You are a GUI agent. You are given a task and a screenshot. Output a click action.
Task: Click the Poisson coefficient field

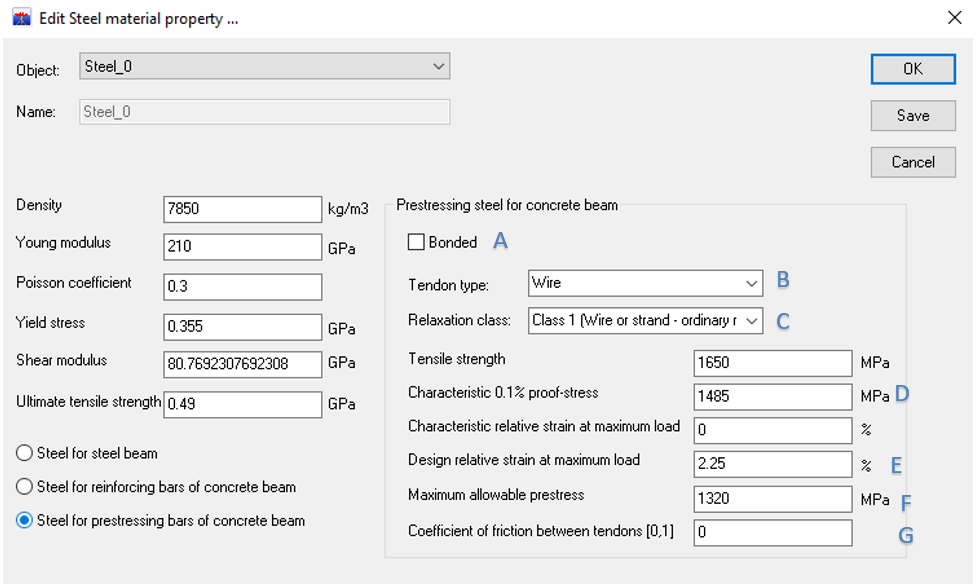point(242,287)
